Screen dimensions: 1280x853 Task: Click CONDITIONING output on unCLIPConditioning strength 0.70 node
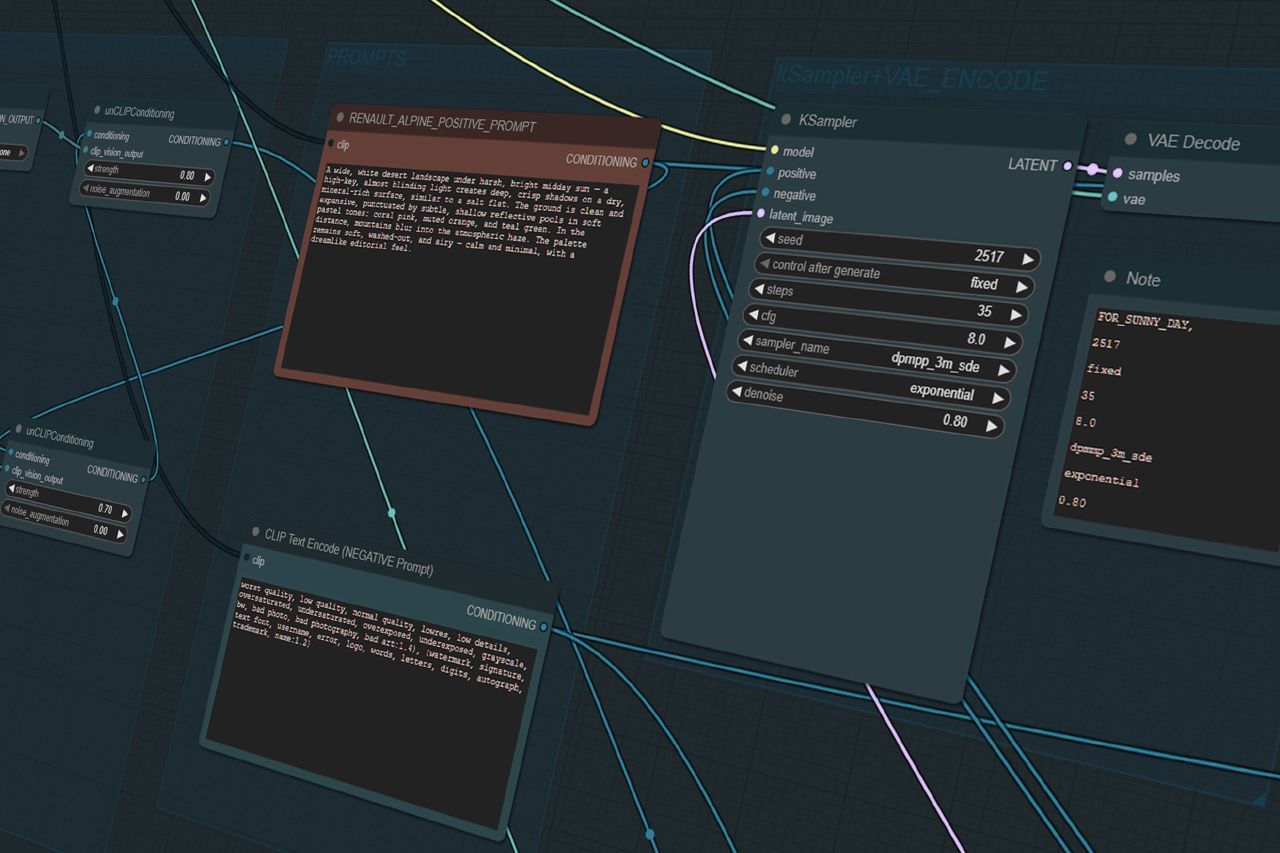tap(144, 479)
